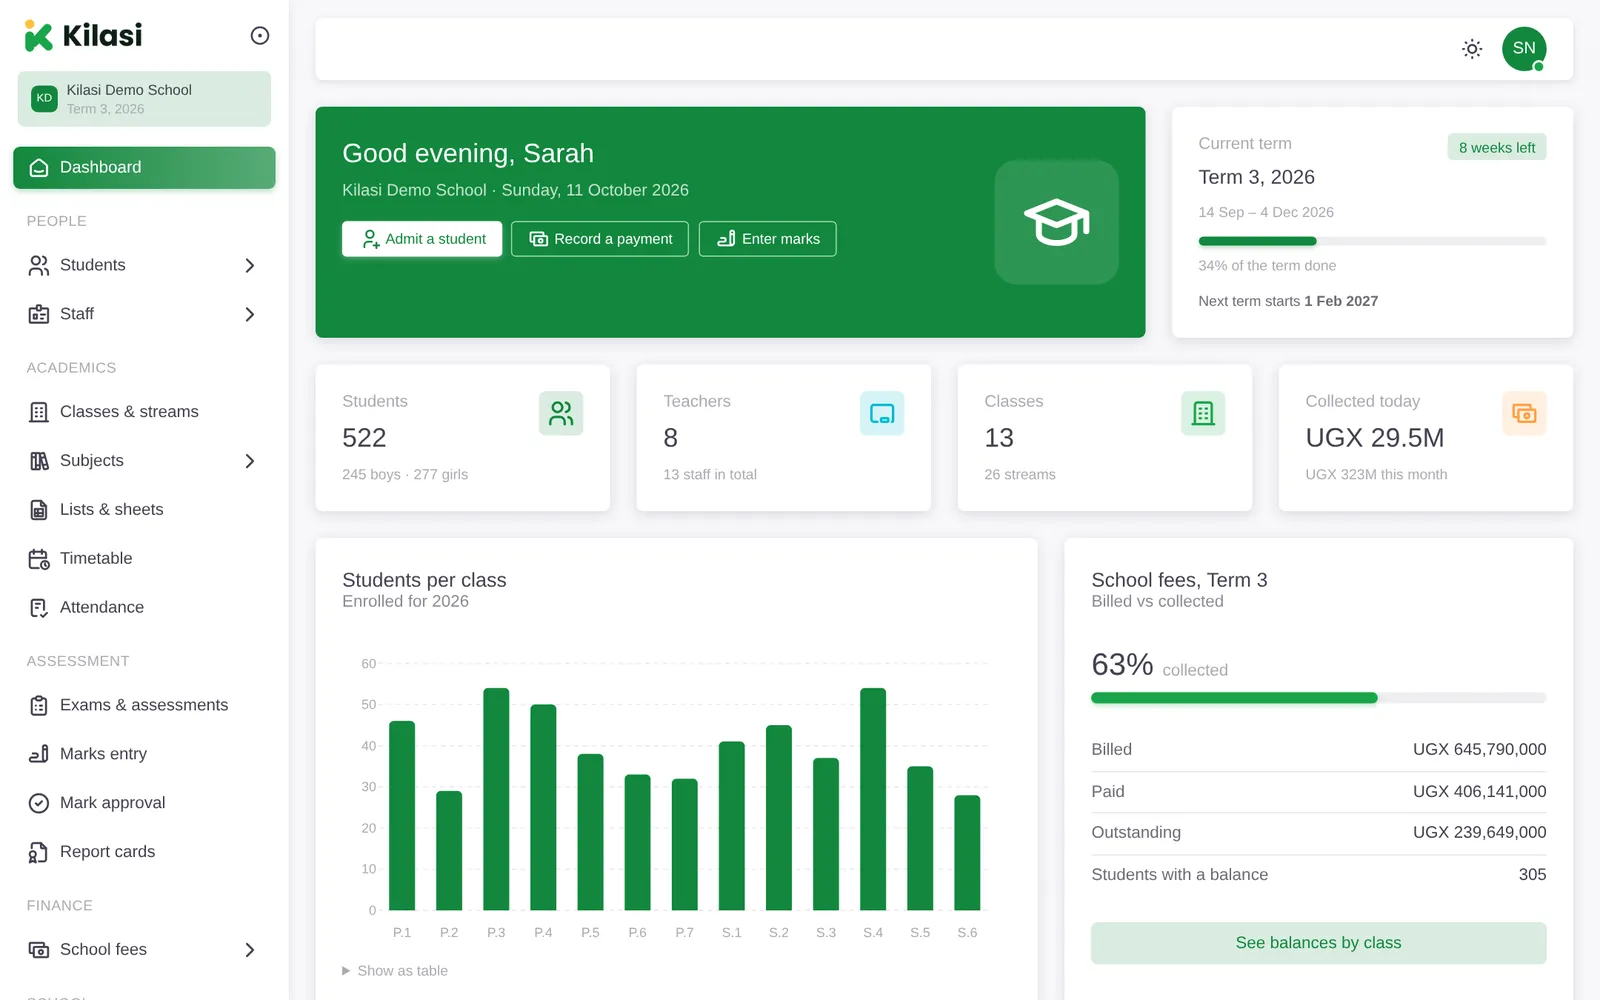Expand the Subjects submenu chevron
Screen dimensions: 1600x1000
pyautogui.click(x=250, y=461)
